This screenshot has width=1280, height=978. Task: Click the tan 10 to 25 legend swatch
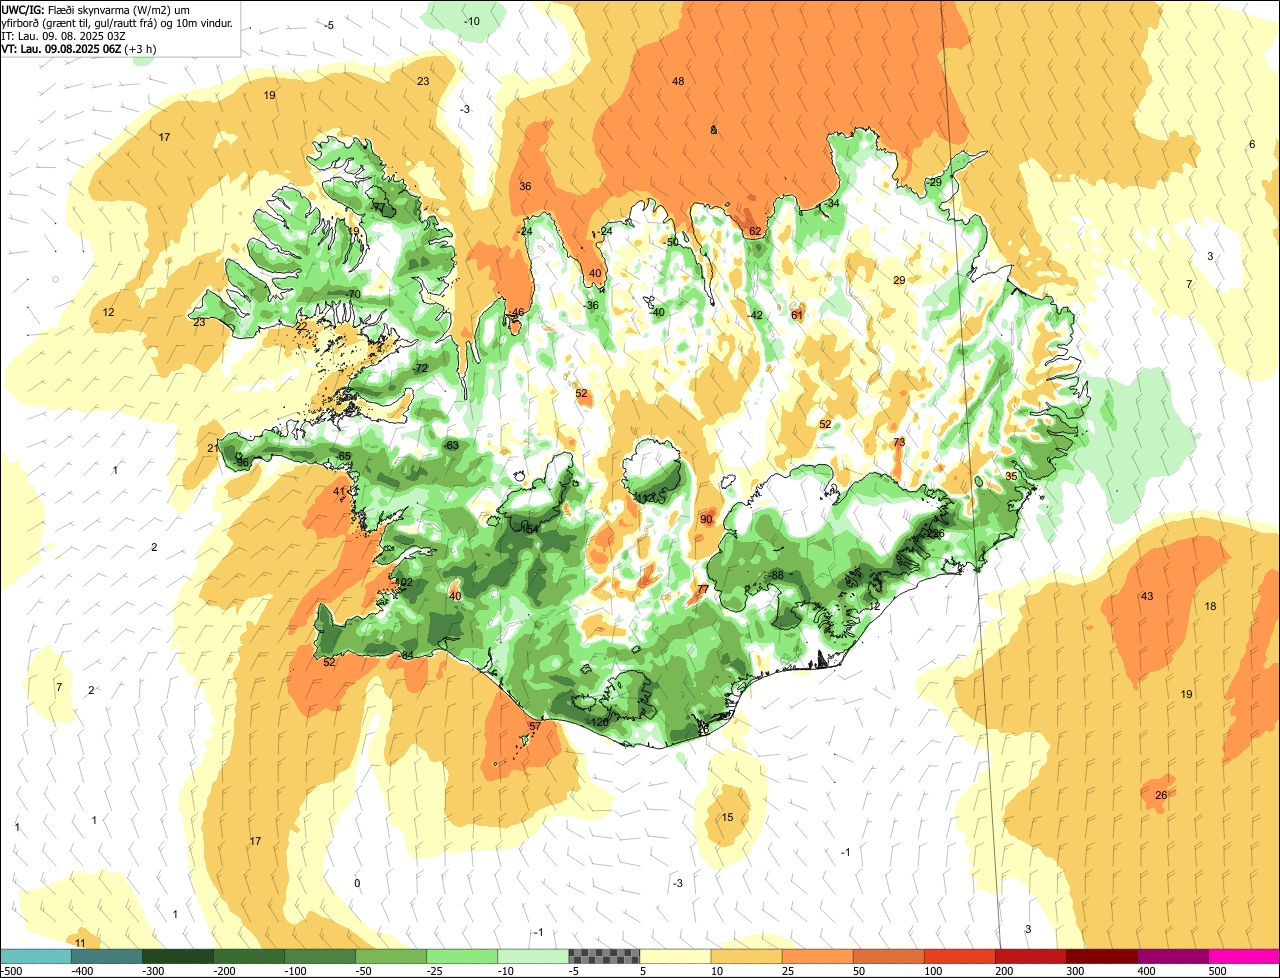(x=747, y=956)
